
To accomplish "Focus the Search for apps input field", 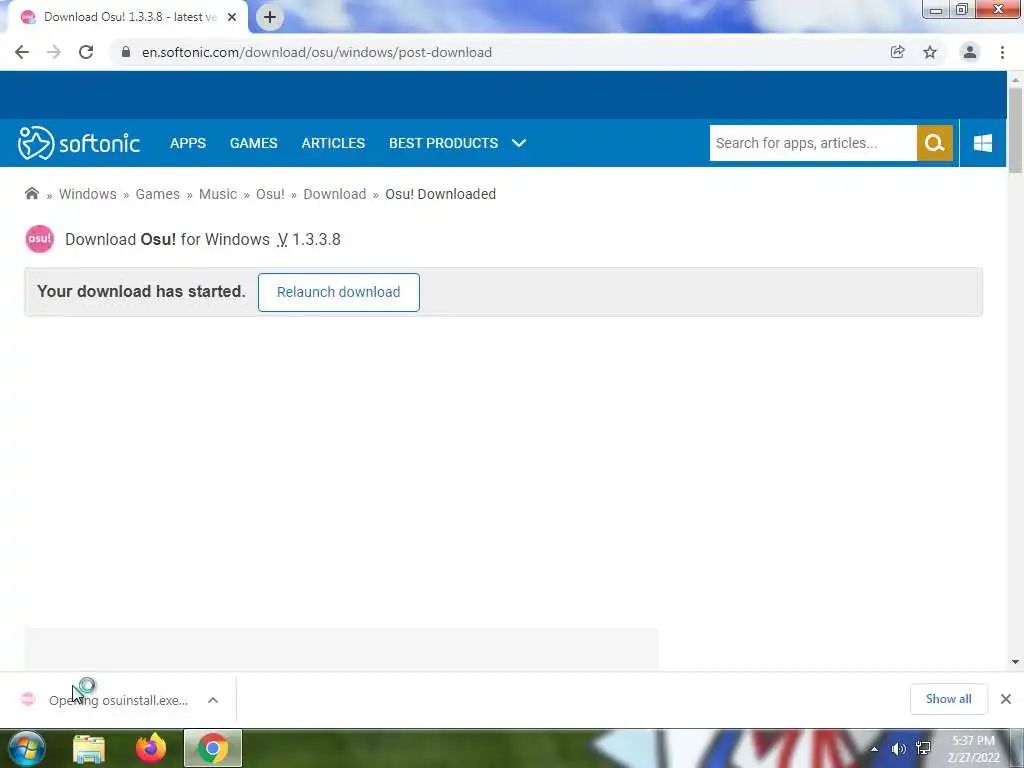I will [x=813, y=143].
